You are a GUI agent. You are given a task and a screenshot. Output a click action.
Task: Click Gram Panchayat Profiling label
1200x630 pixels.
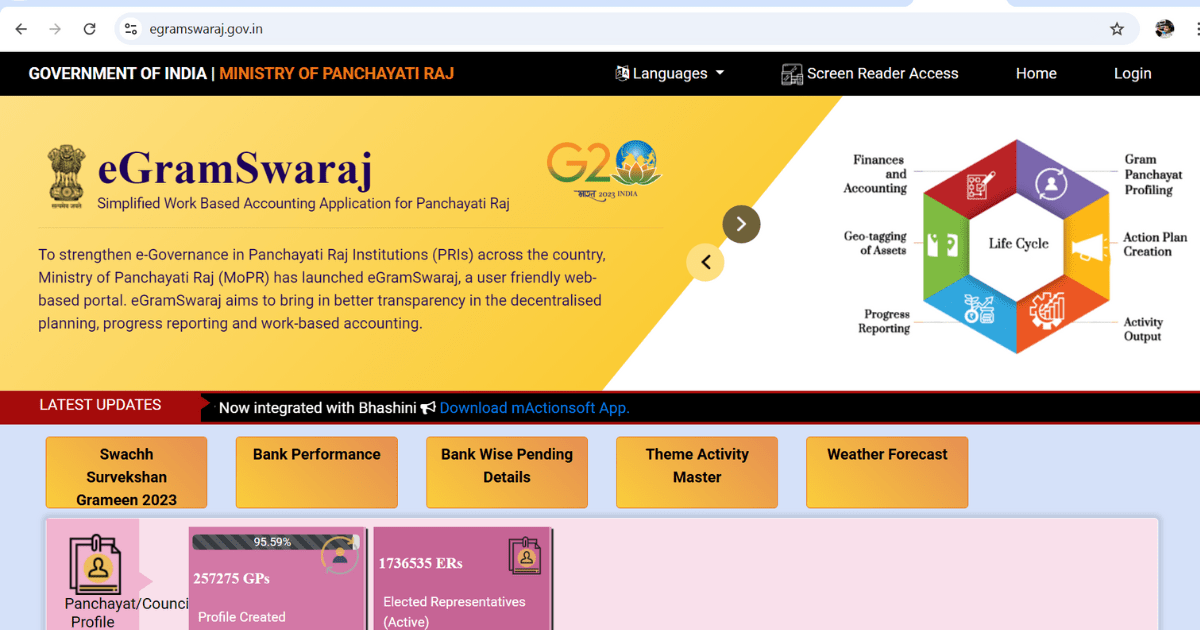[1153, 174]
